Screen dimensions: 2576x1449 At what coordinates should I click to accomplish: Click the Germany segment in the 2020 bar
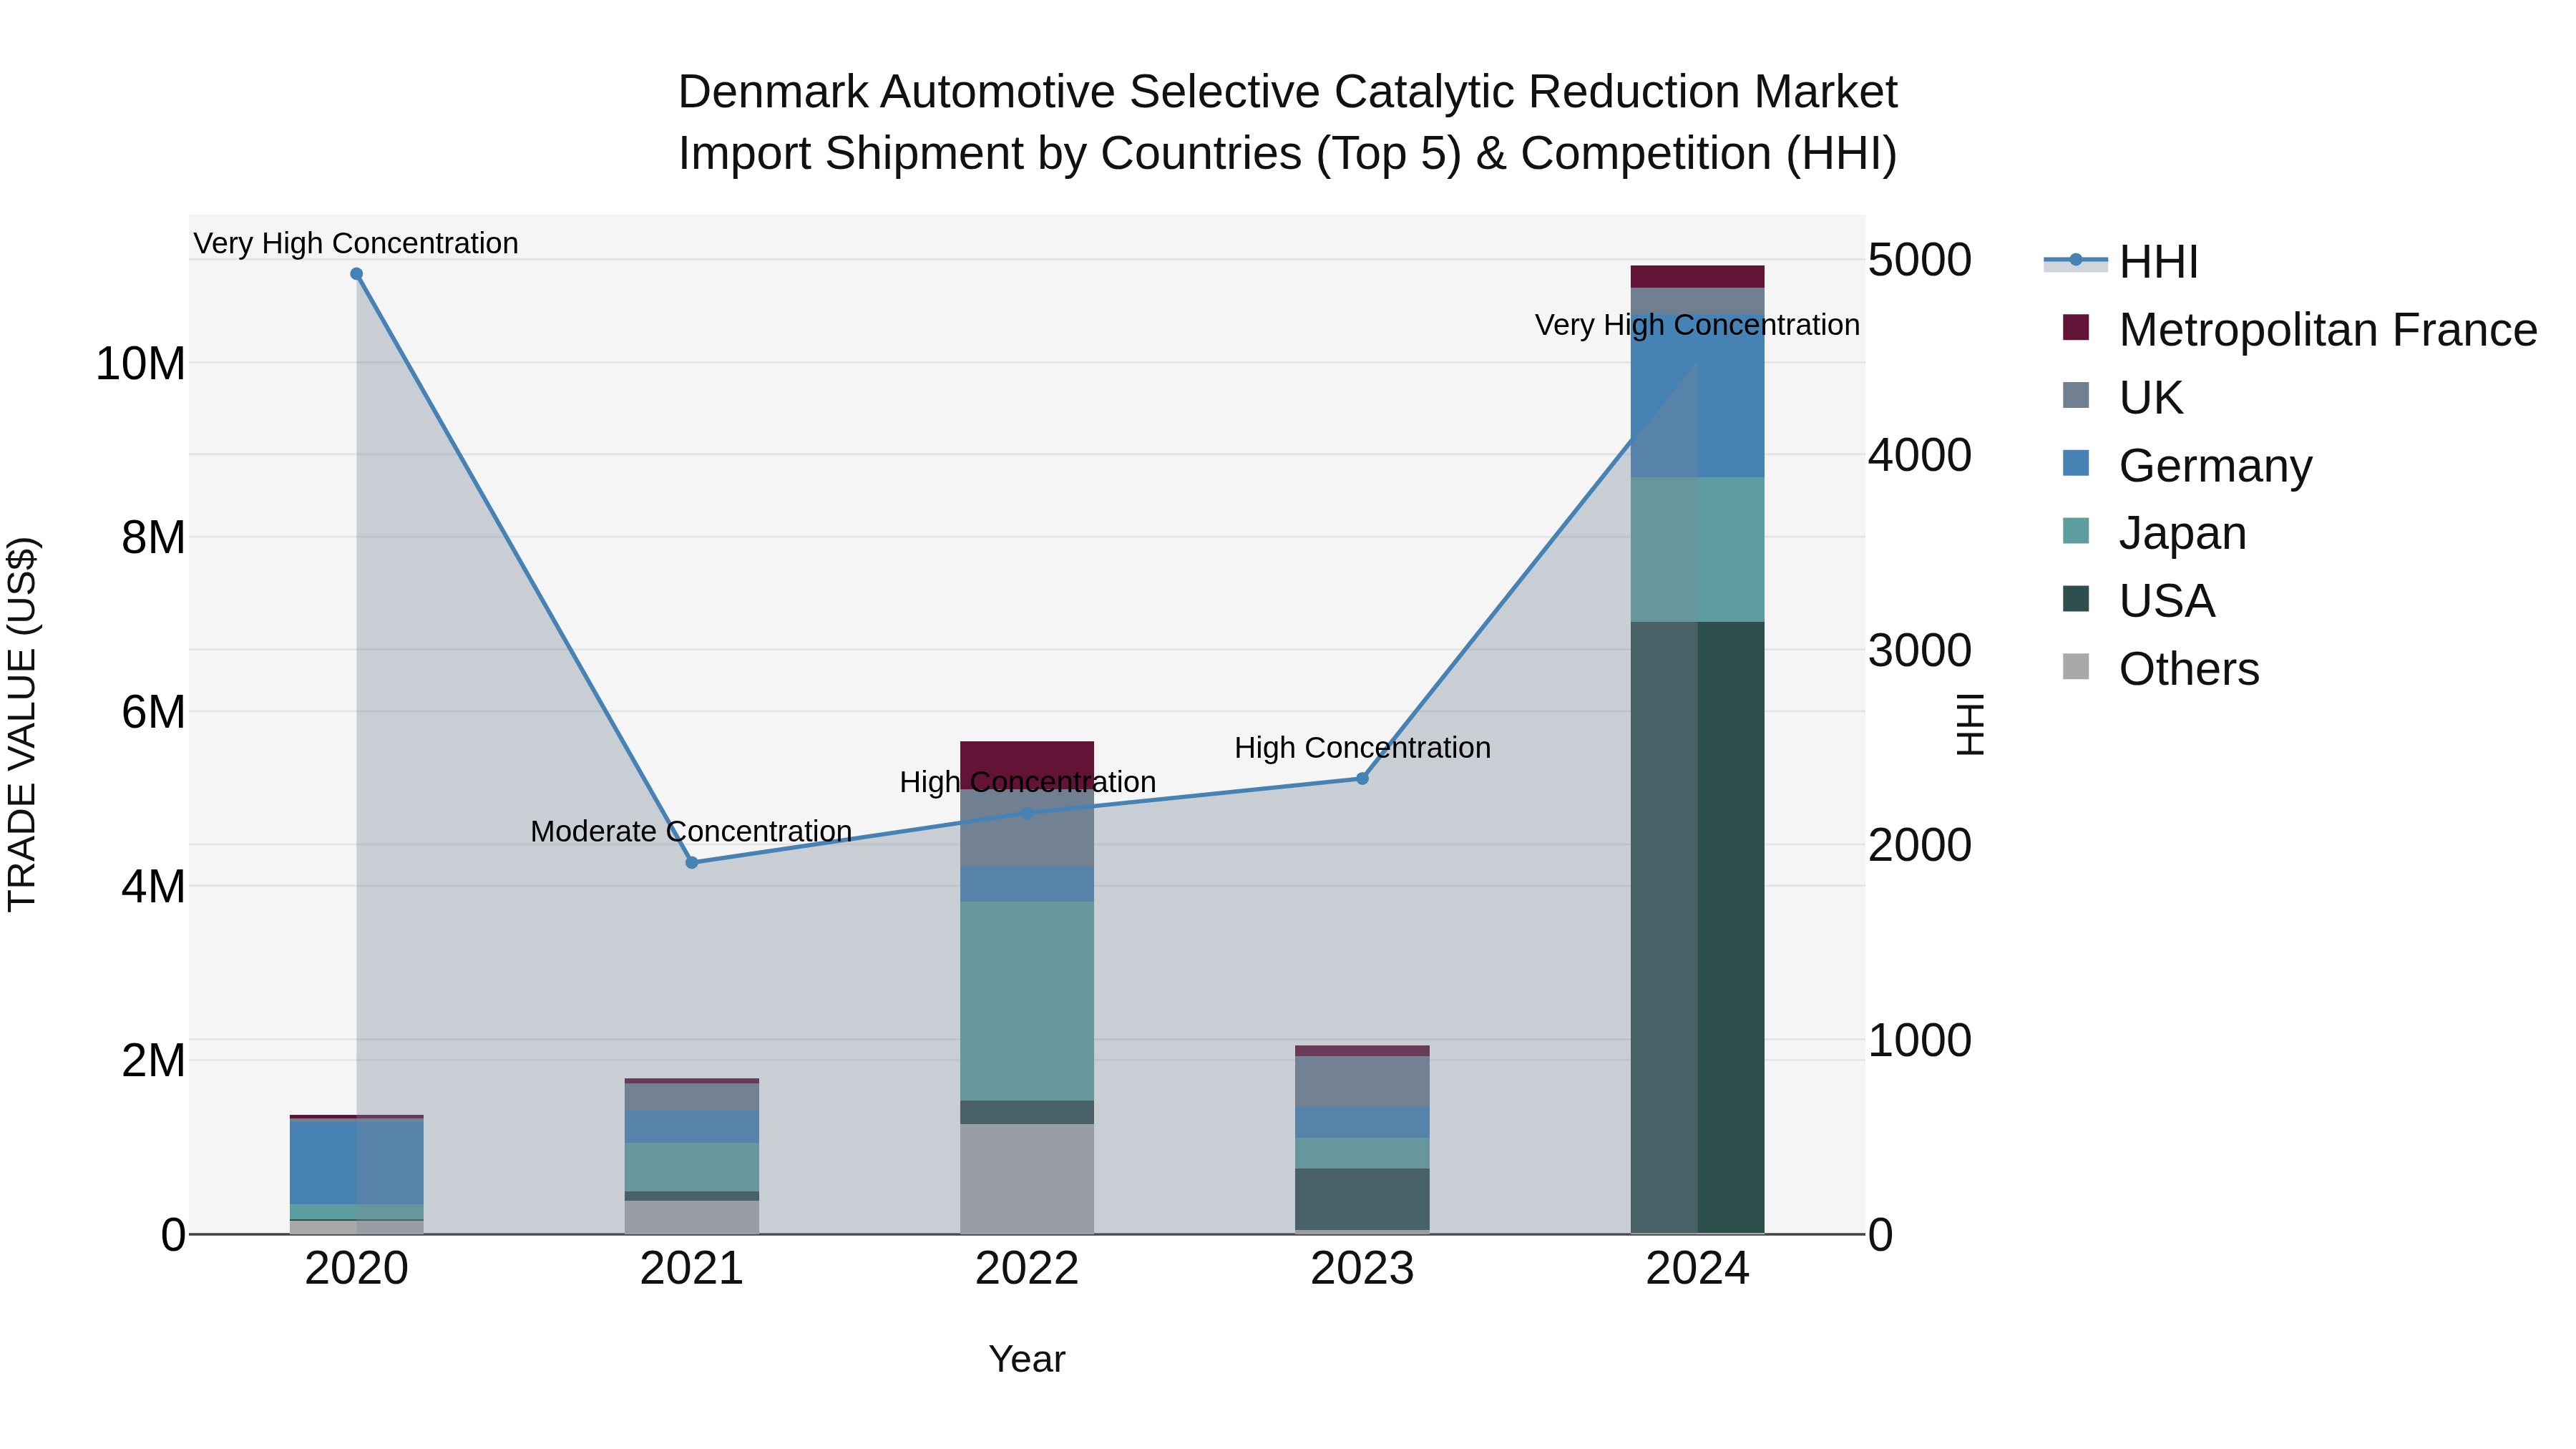click(x=357, y=1163)
